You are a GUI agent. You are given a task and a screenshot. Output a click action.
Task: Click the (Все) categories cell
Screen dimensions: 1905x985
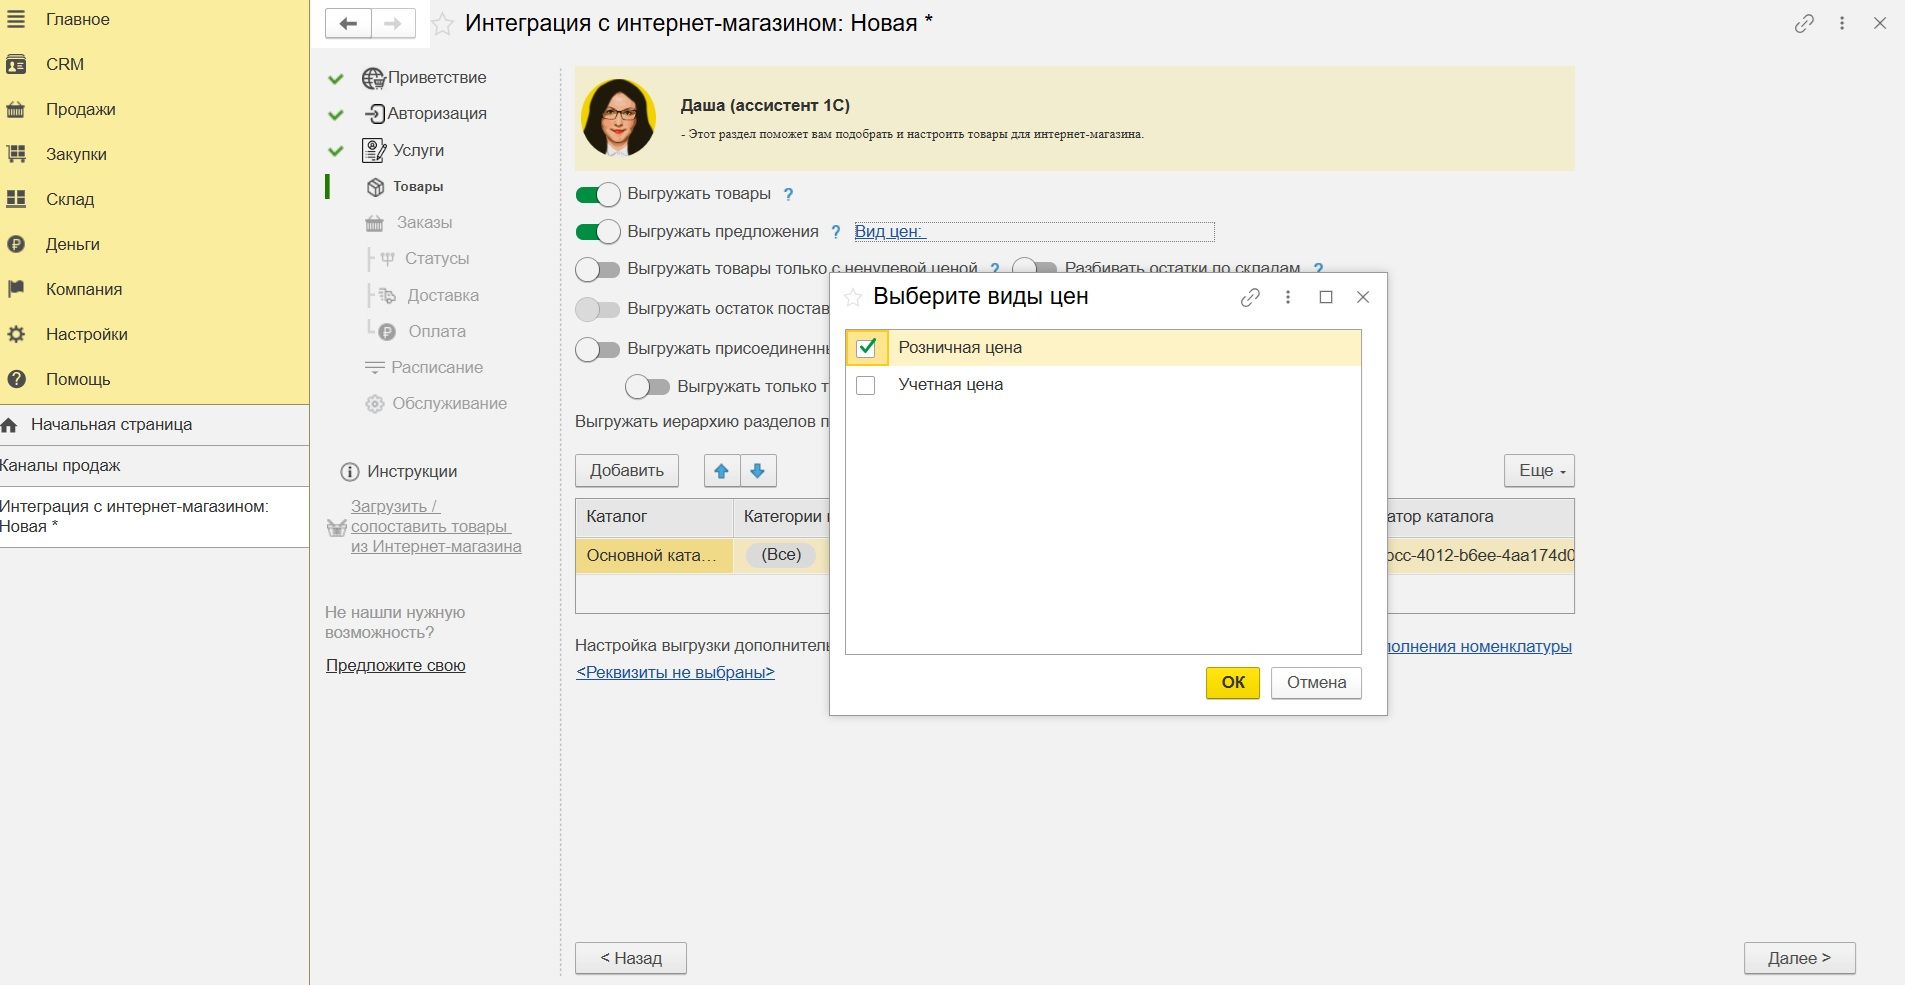tap(781, 555)
